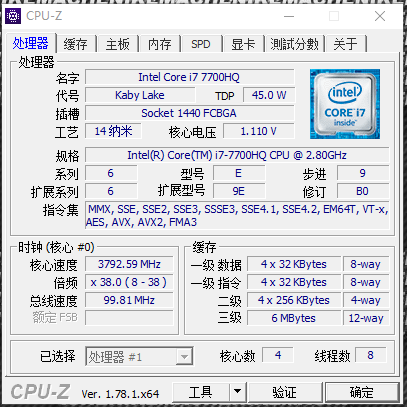Click the processor name field Intel Core i7 7700HQ
The image size is (407, 407).
(x=189, y=77)
